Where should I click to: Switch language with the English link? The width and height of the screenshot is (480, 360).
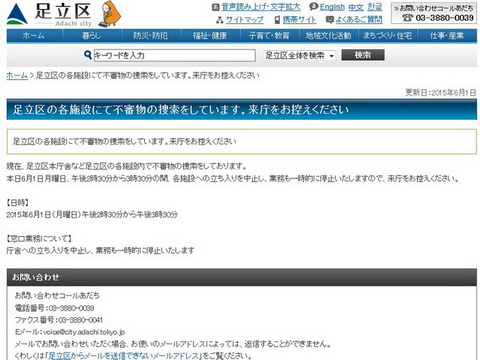tap(332, 7)
